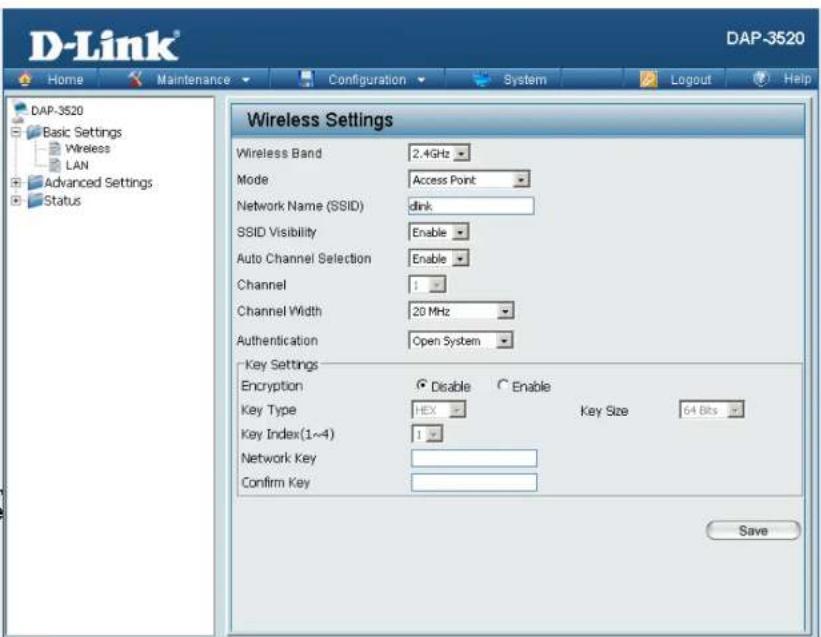Open the Key Size 64 Bits dropdown

point(712,410)
